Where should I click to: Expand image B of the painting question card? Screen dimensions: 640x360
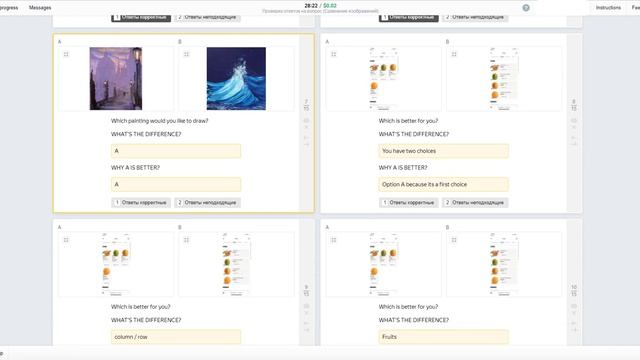(x=187, y=54)
